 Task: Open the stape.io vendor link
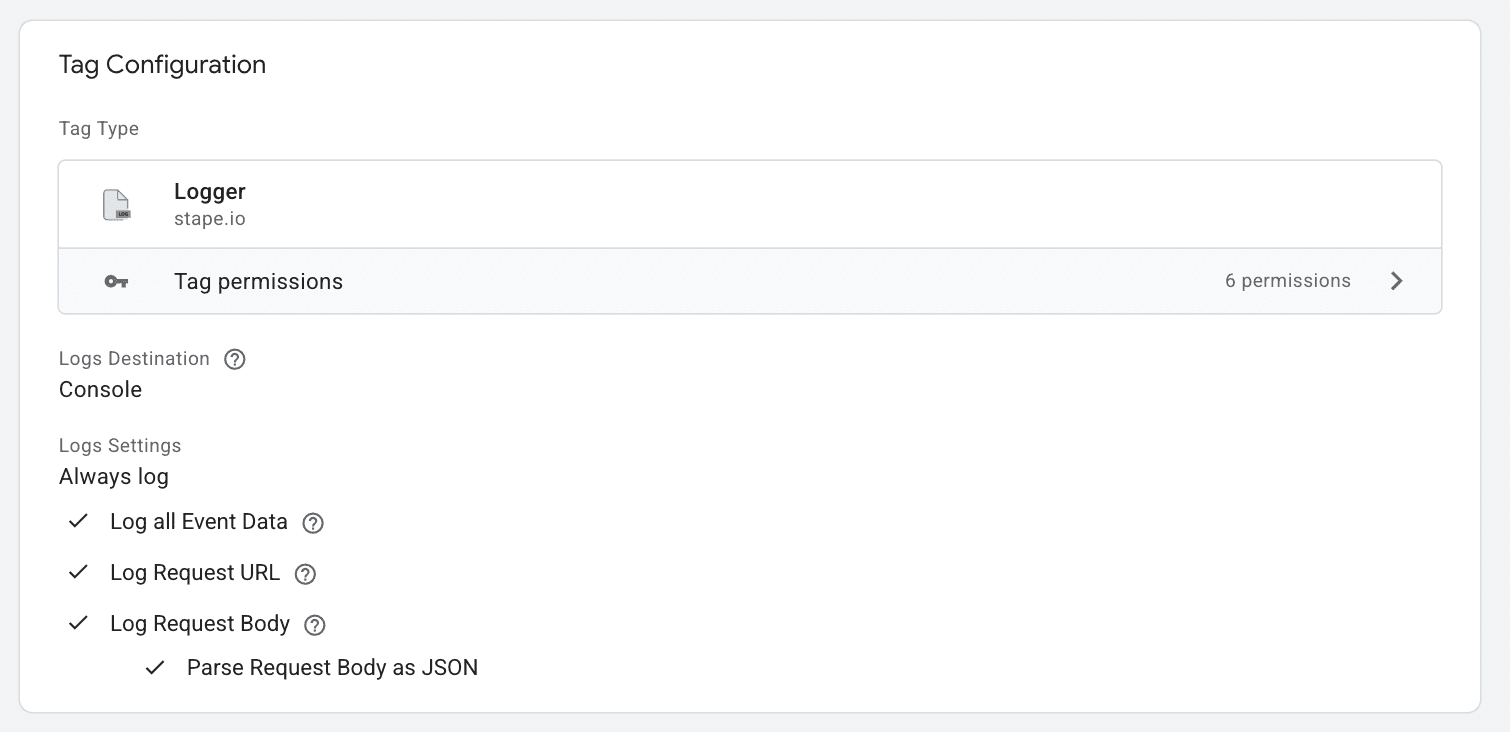tap(209, 218)
